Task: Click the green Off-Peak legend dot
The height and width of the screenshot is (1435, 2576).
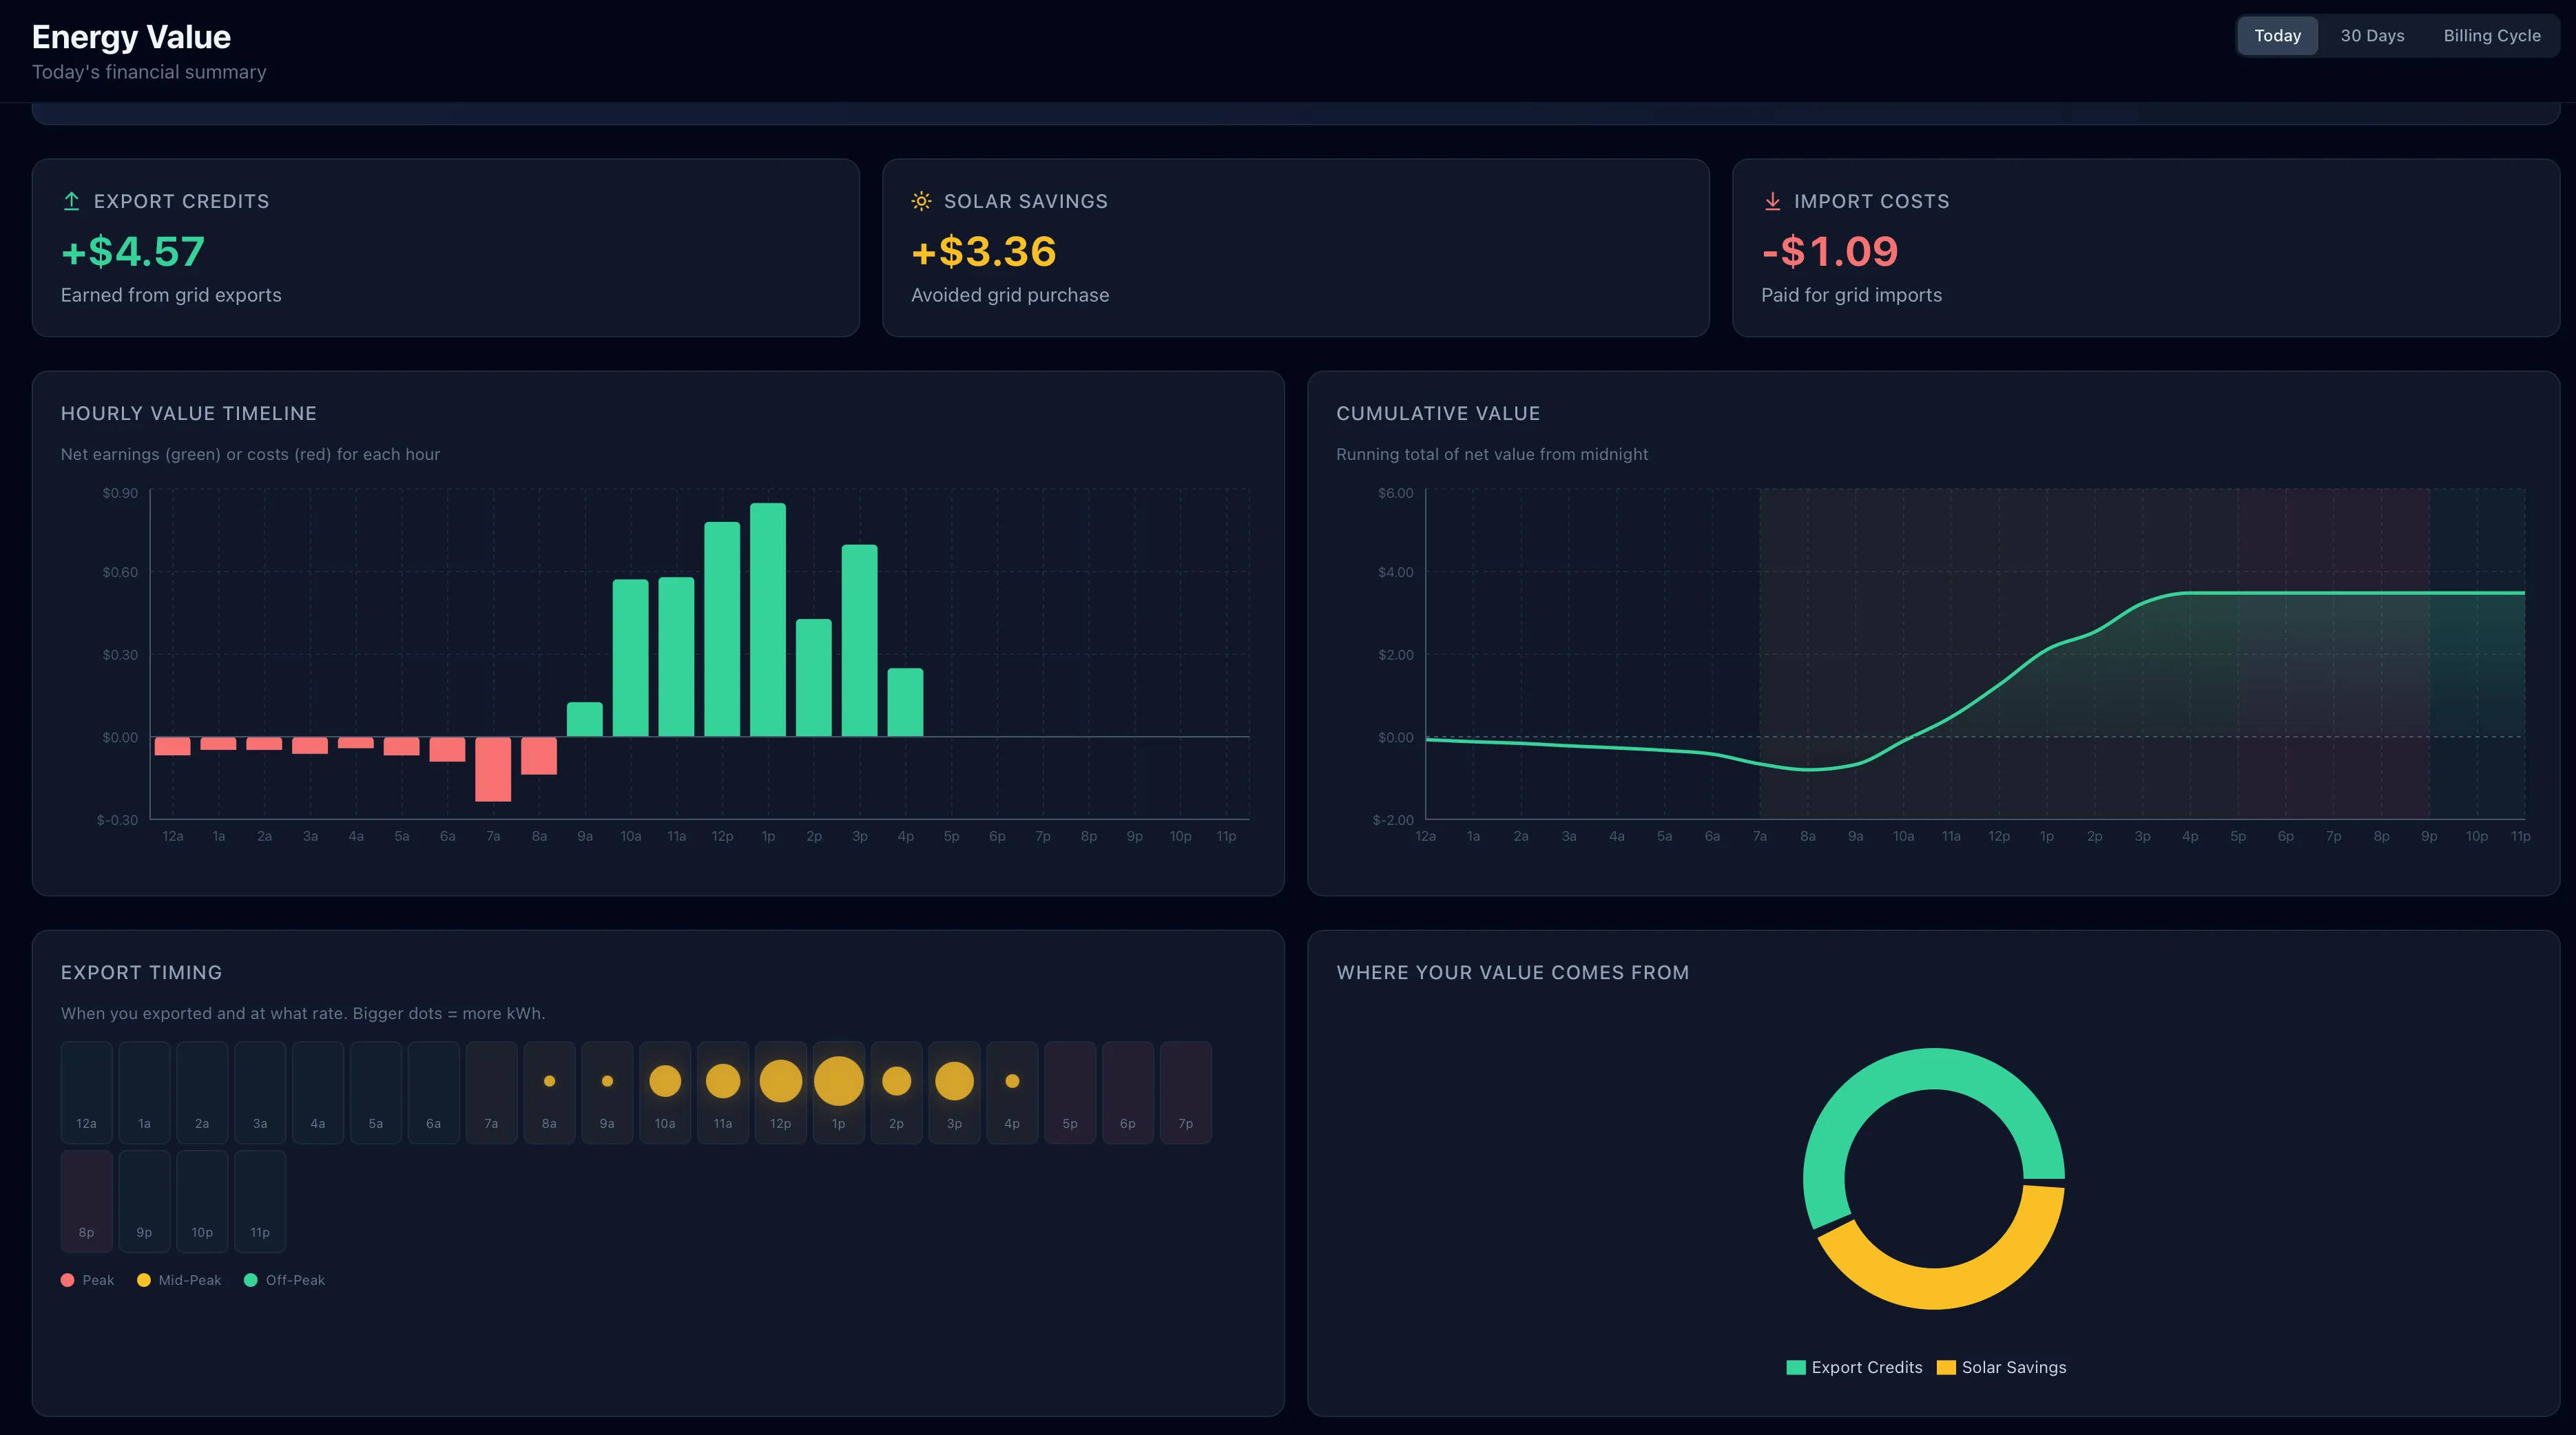Action: point(251,1280)
